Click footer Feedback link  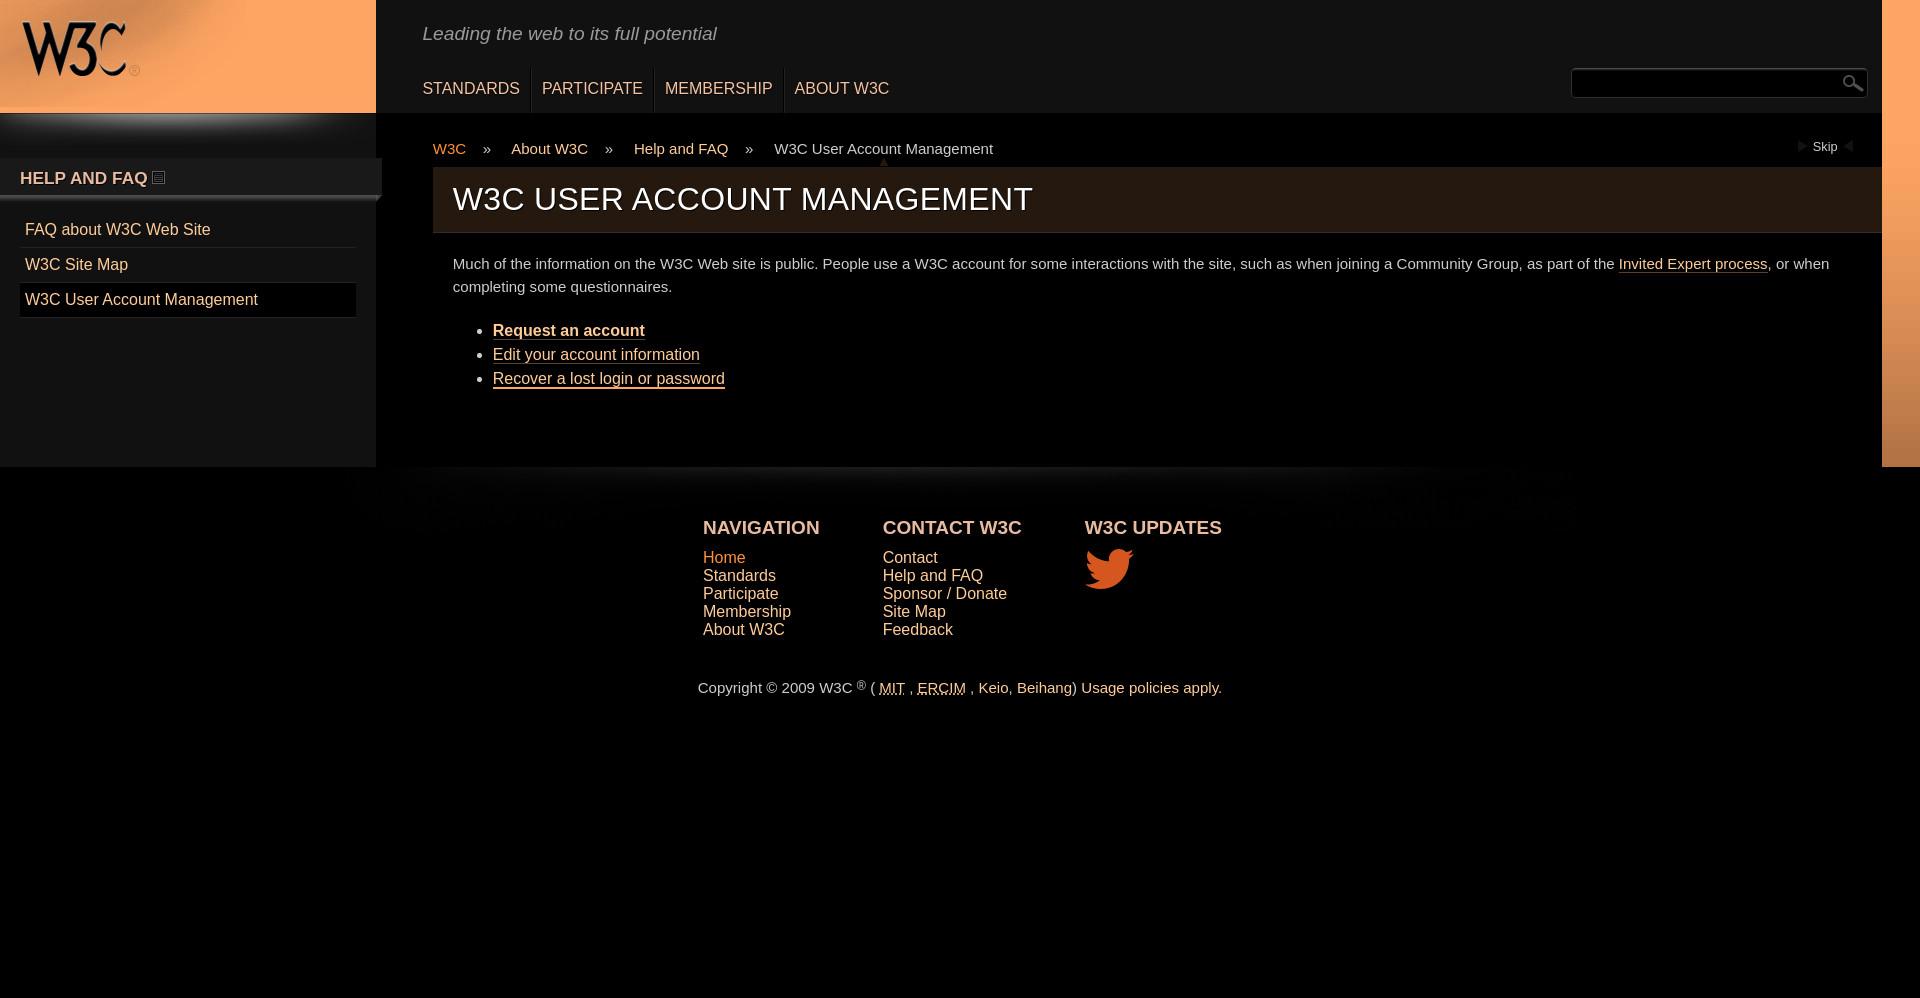[917, 630]
